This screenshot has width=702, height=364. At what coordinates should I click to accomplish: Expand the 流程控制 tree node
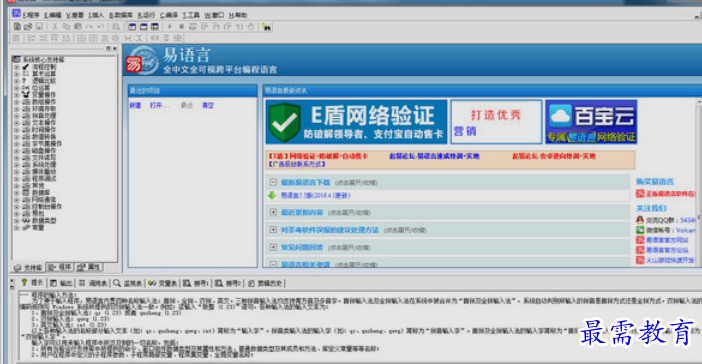tap(17, 67)
